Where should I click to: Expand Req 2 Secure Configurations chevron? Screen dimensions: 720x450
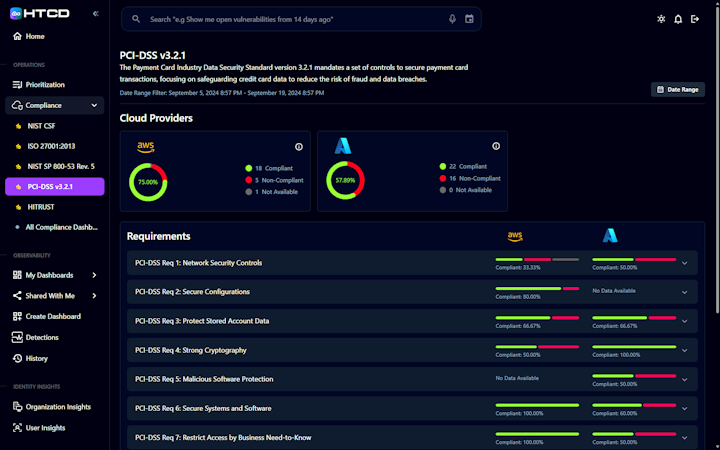tap(684, 292)
